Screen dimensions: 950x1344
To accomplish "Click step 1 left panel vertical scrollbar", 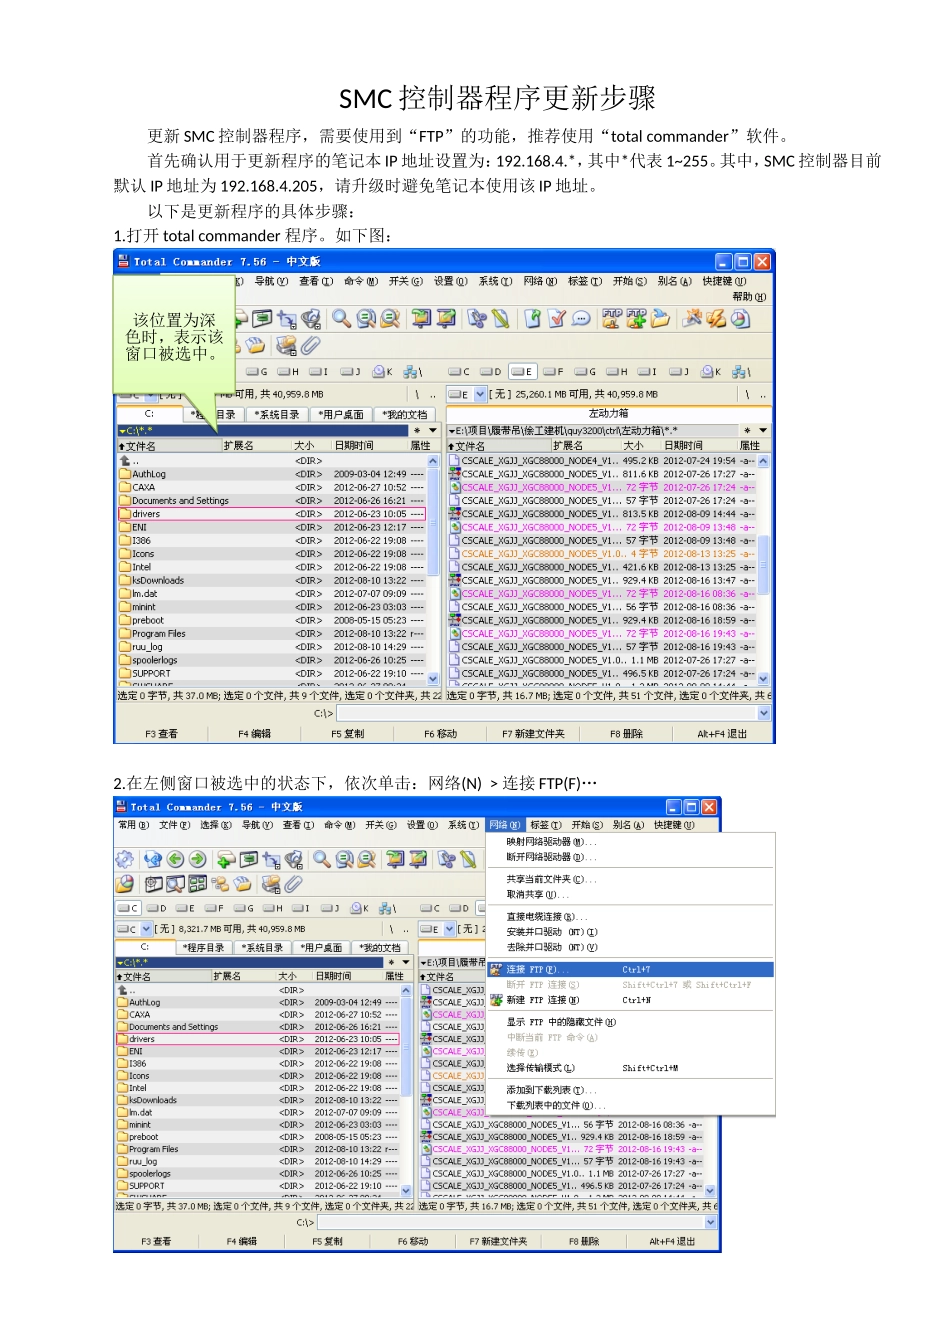I will 433,570.
